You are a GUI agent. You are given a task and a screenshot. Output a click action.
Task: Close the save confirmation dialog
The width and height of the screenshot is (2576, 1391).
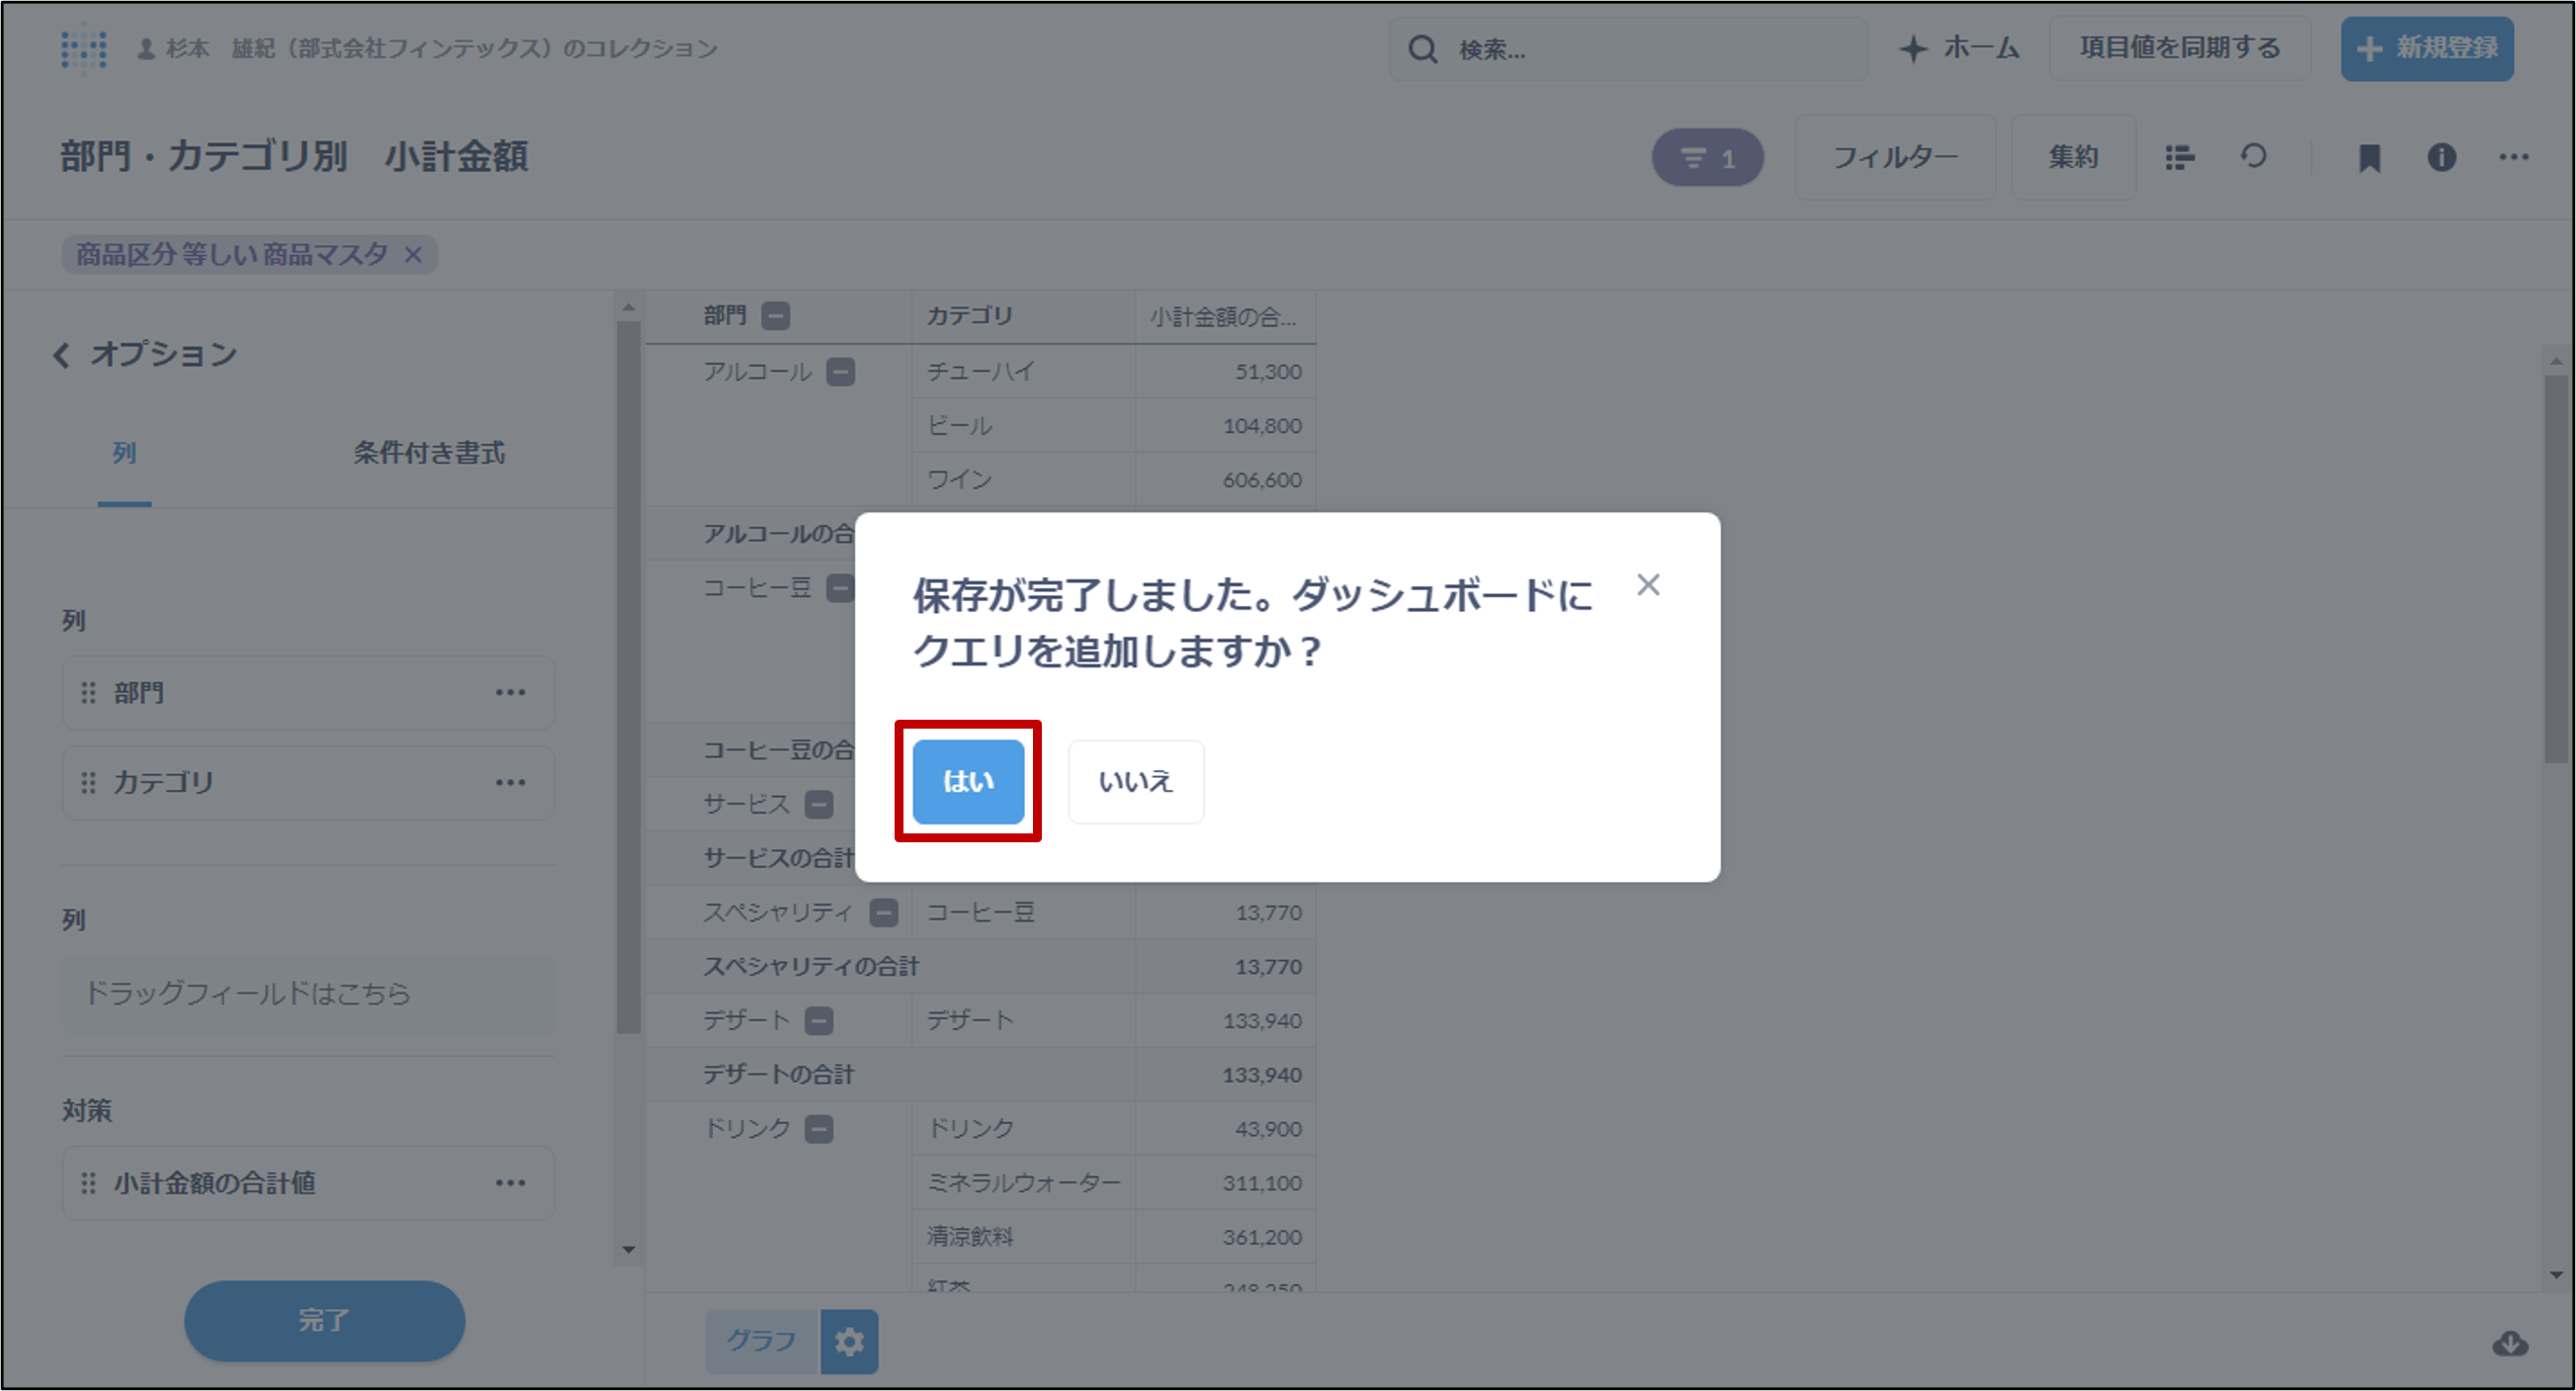(1647, 585)
